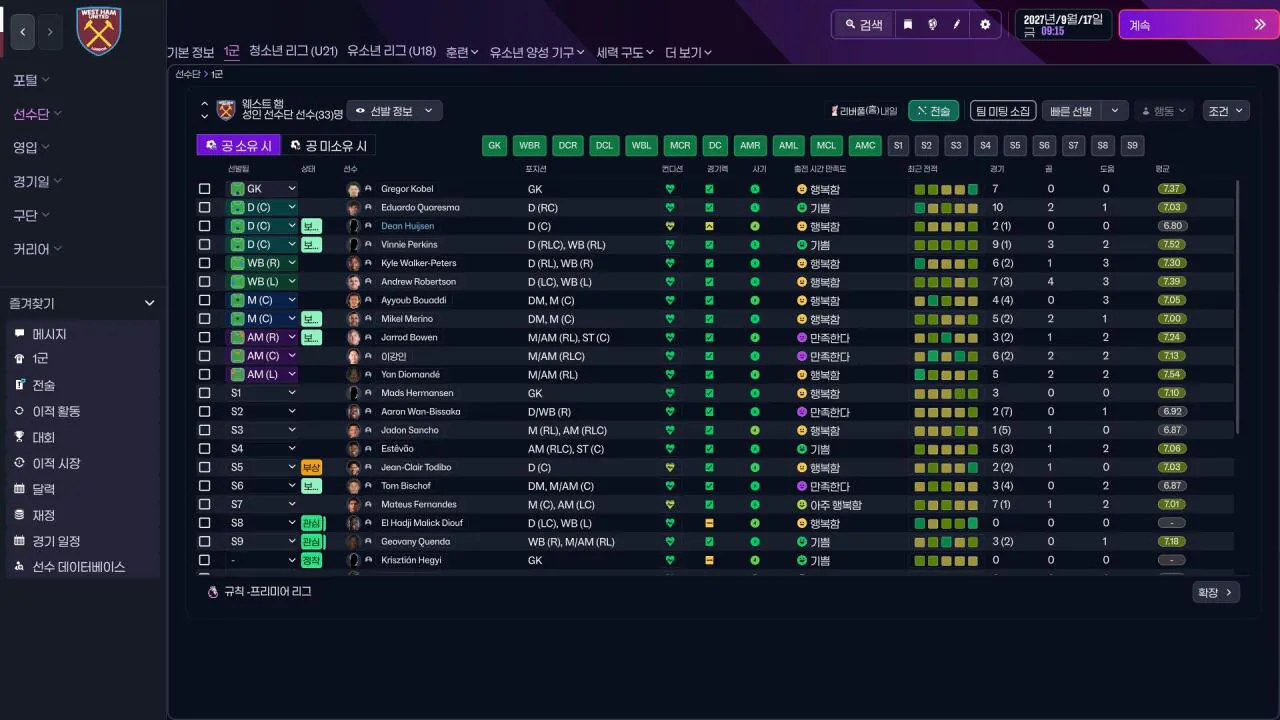
Task: Open the globe icon in the top bar
Action: point(933,25)
